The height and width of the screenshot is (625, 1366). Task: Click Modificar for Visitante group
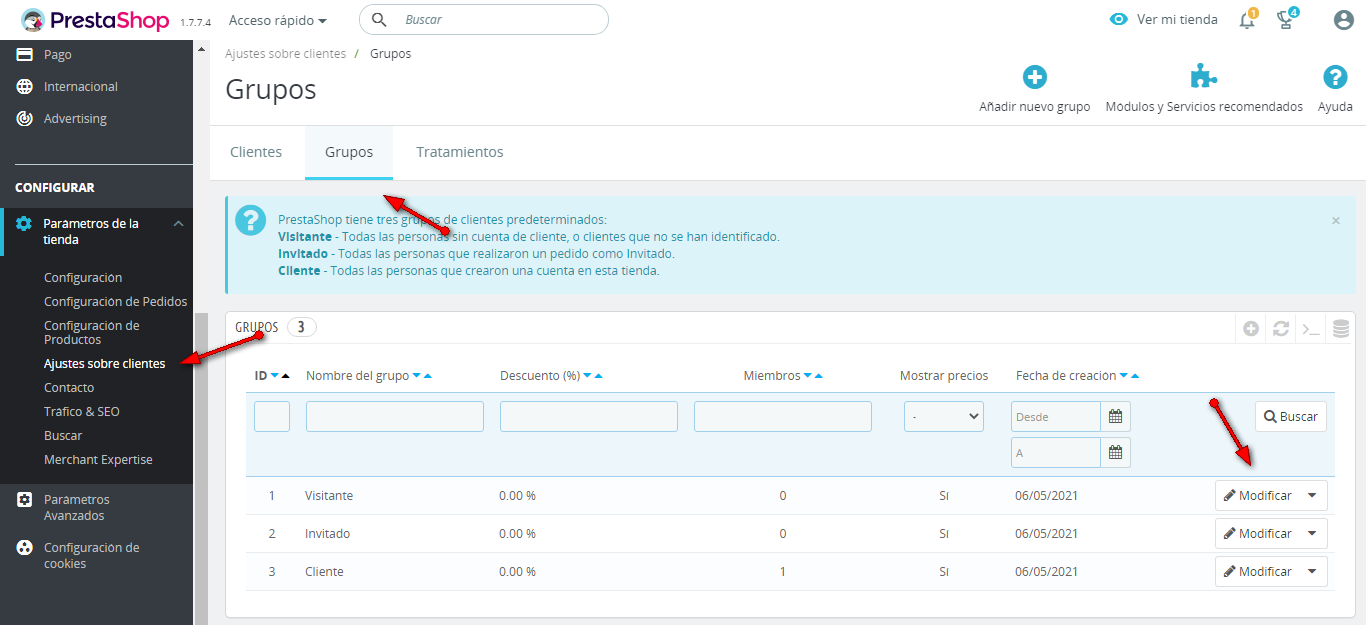click(1258, 495)
